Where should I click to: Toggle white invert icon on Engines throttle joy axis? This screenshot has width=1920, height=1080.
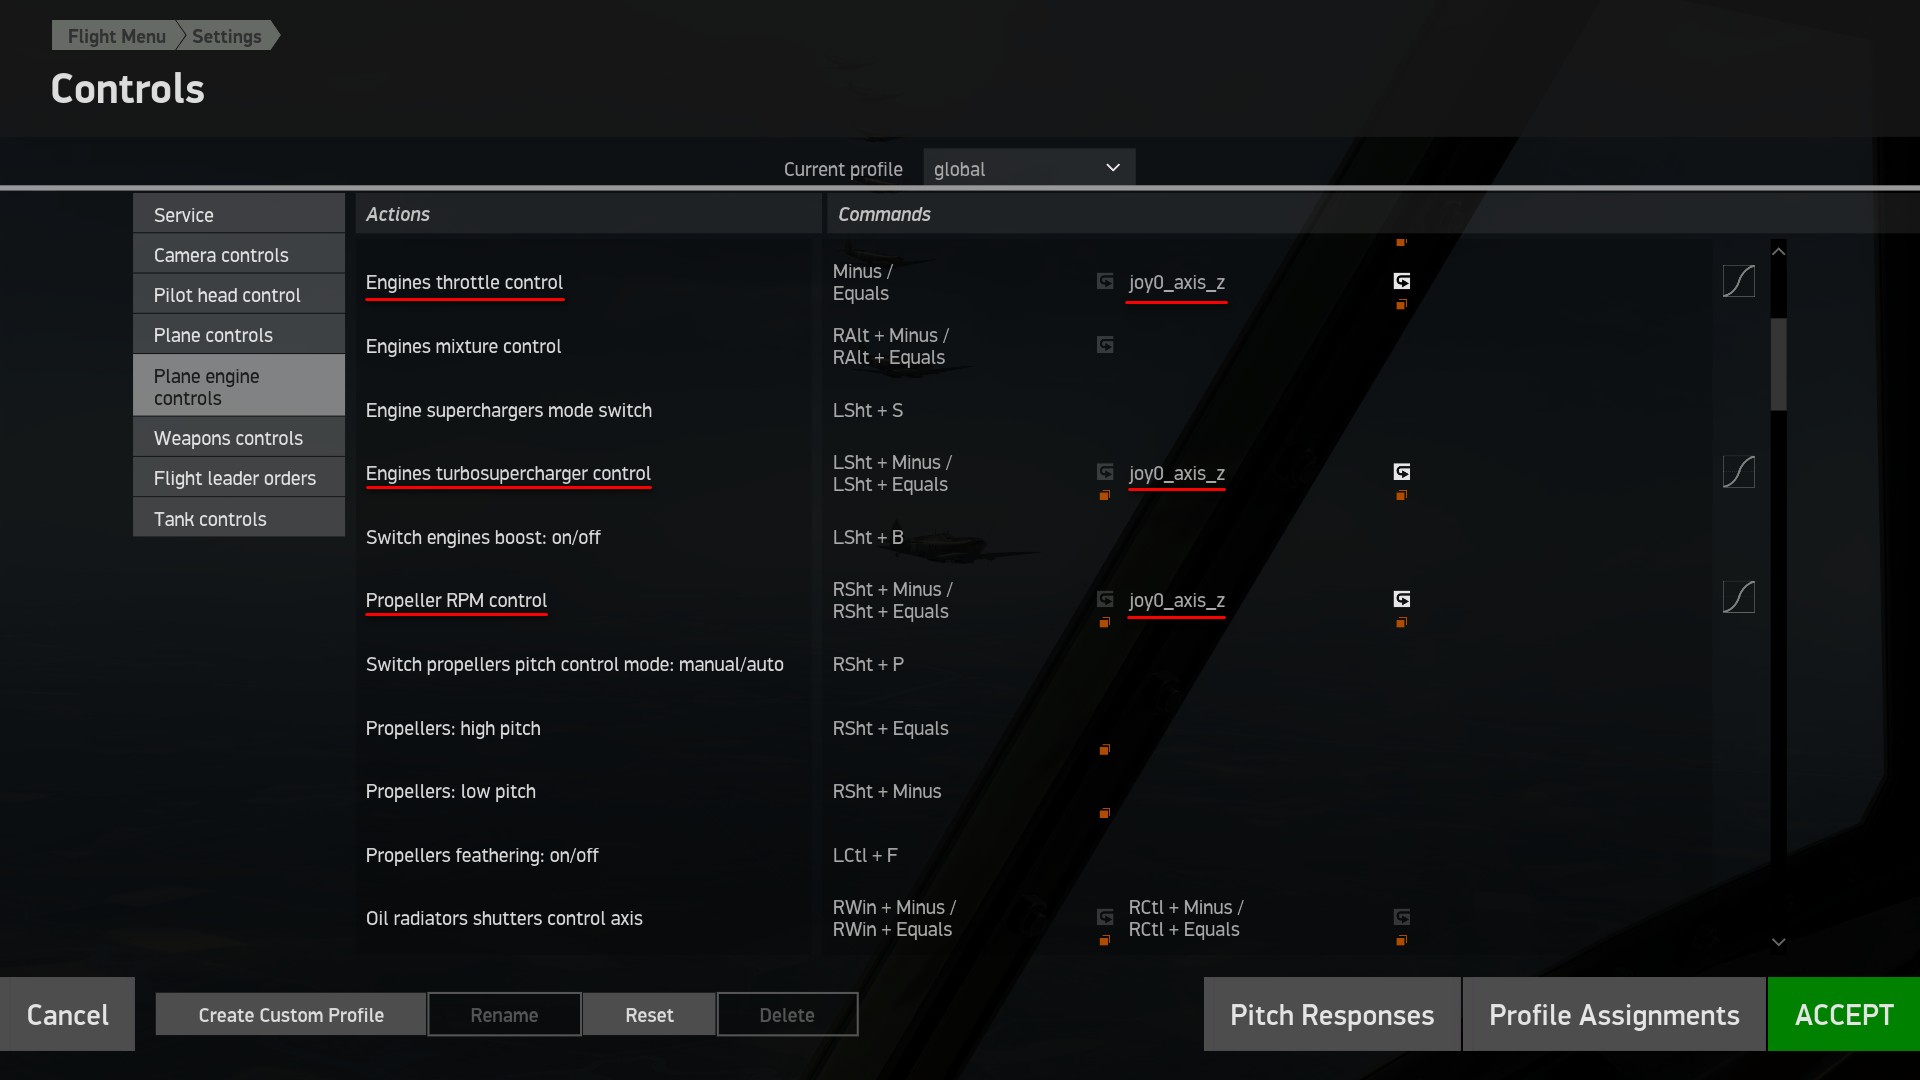tap(1402, 281)
